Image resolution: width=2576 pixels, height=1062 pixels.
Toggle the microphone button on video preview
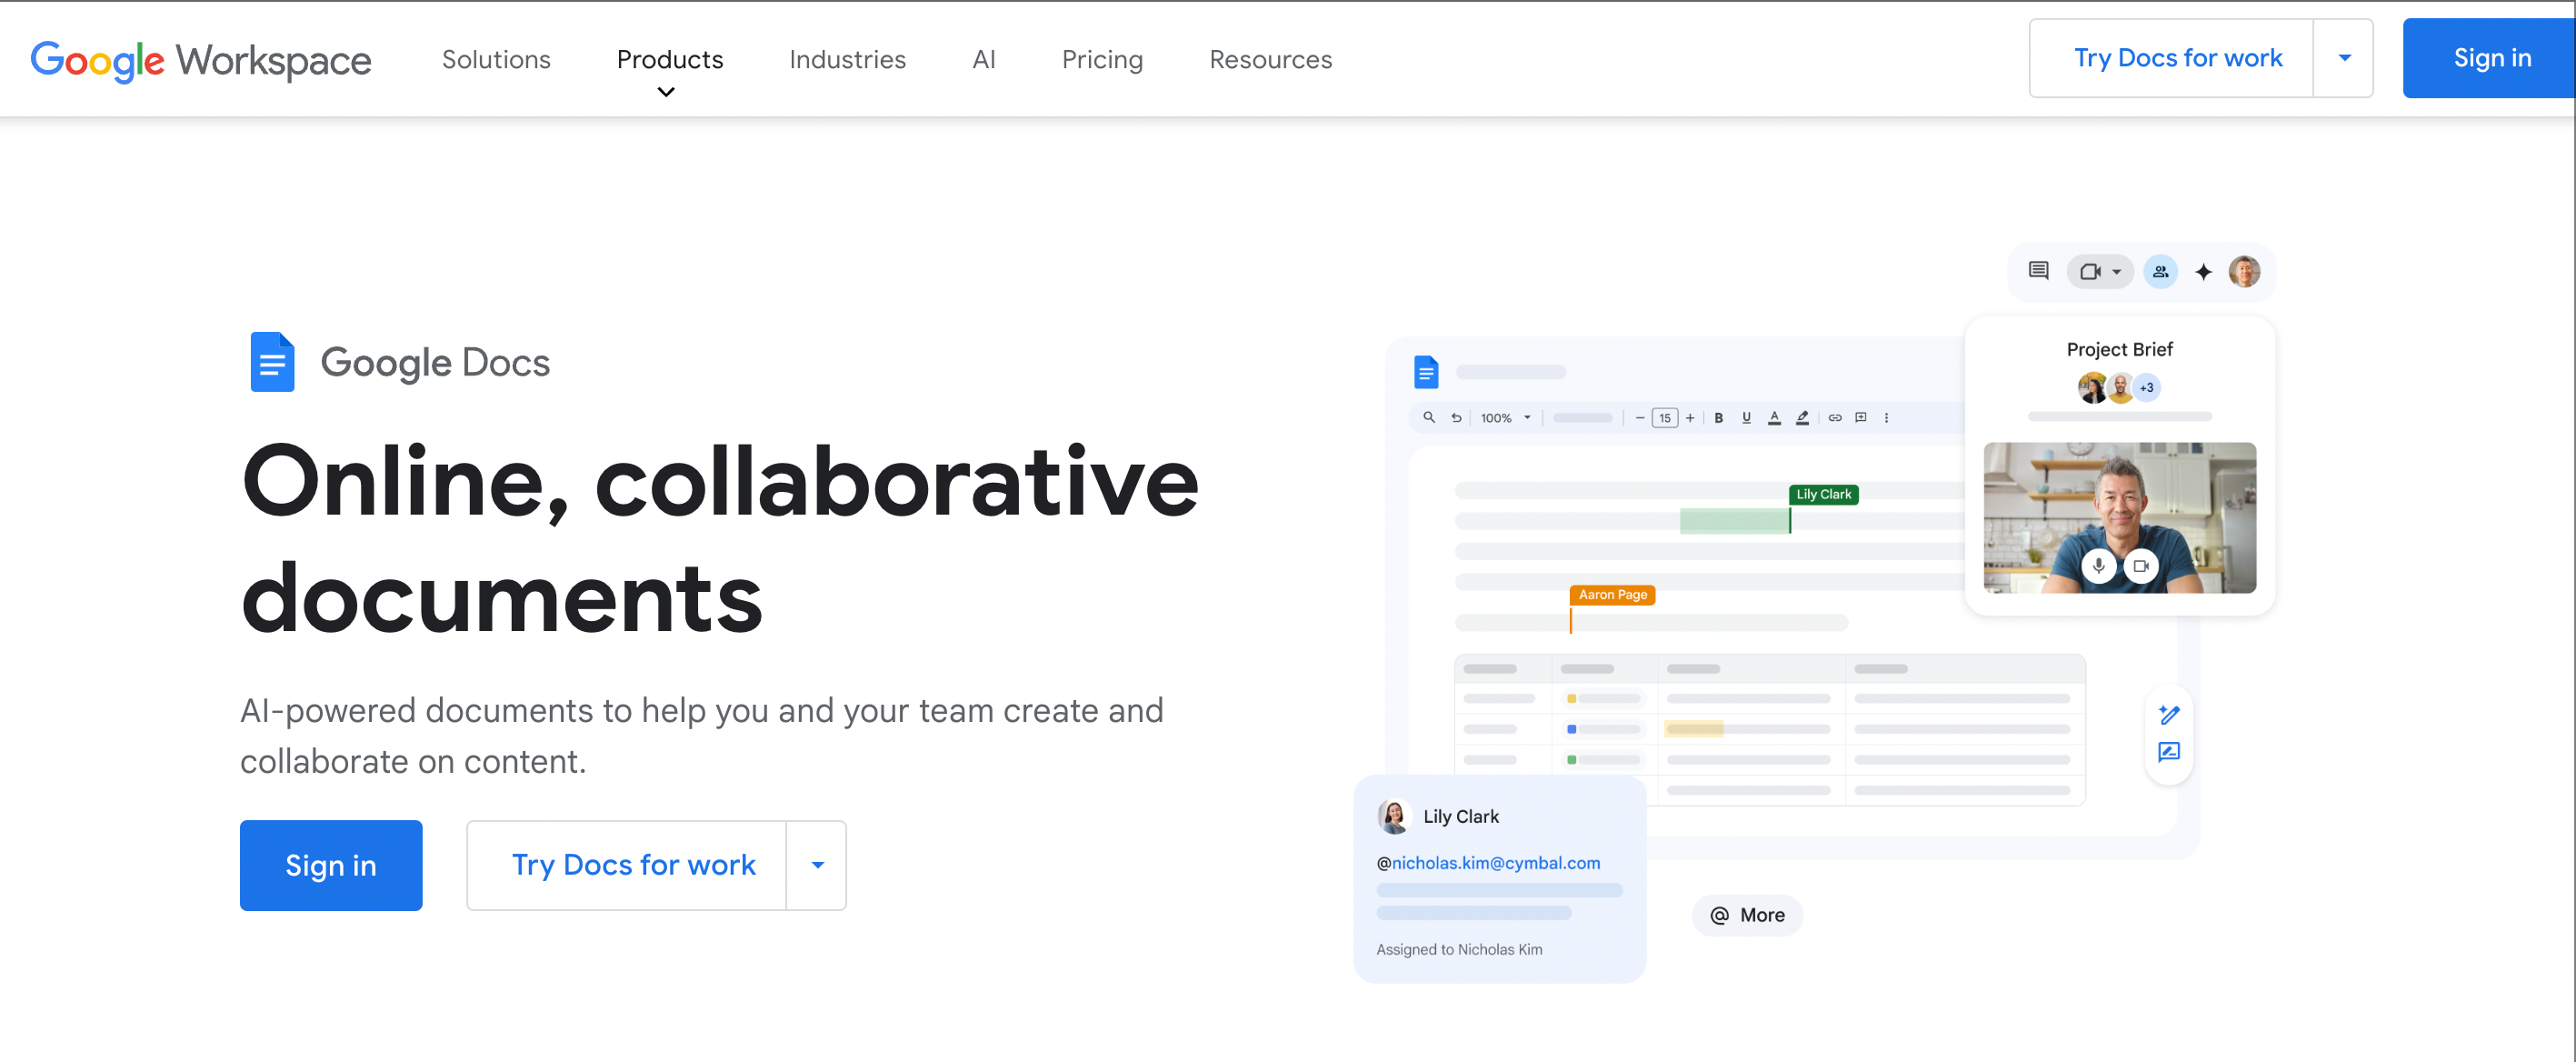[x=2098, y=566]
